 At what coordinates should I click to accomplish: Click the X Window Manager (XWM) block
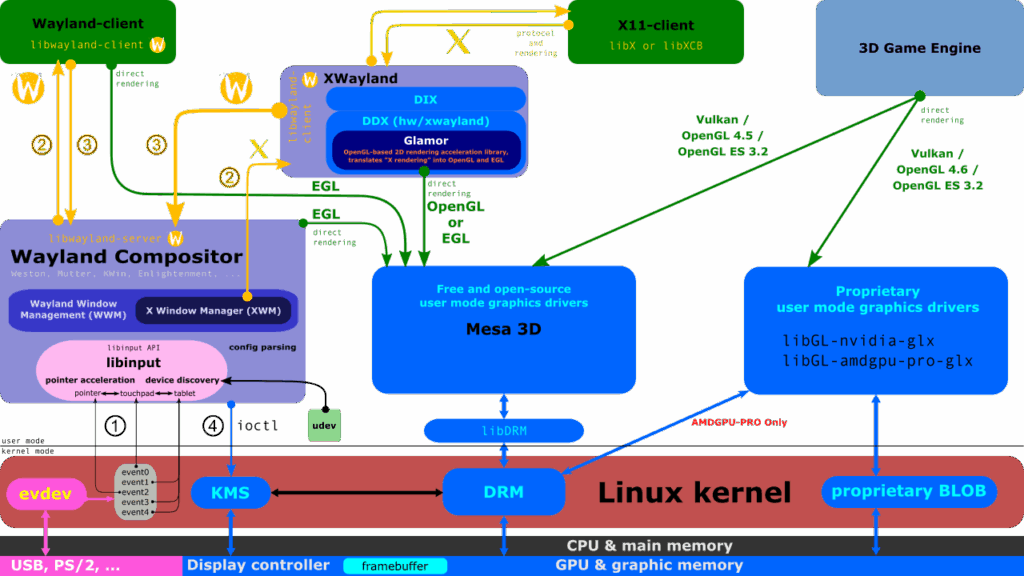(x=213, y=311)
